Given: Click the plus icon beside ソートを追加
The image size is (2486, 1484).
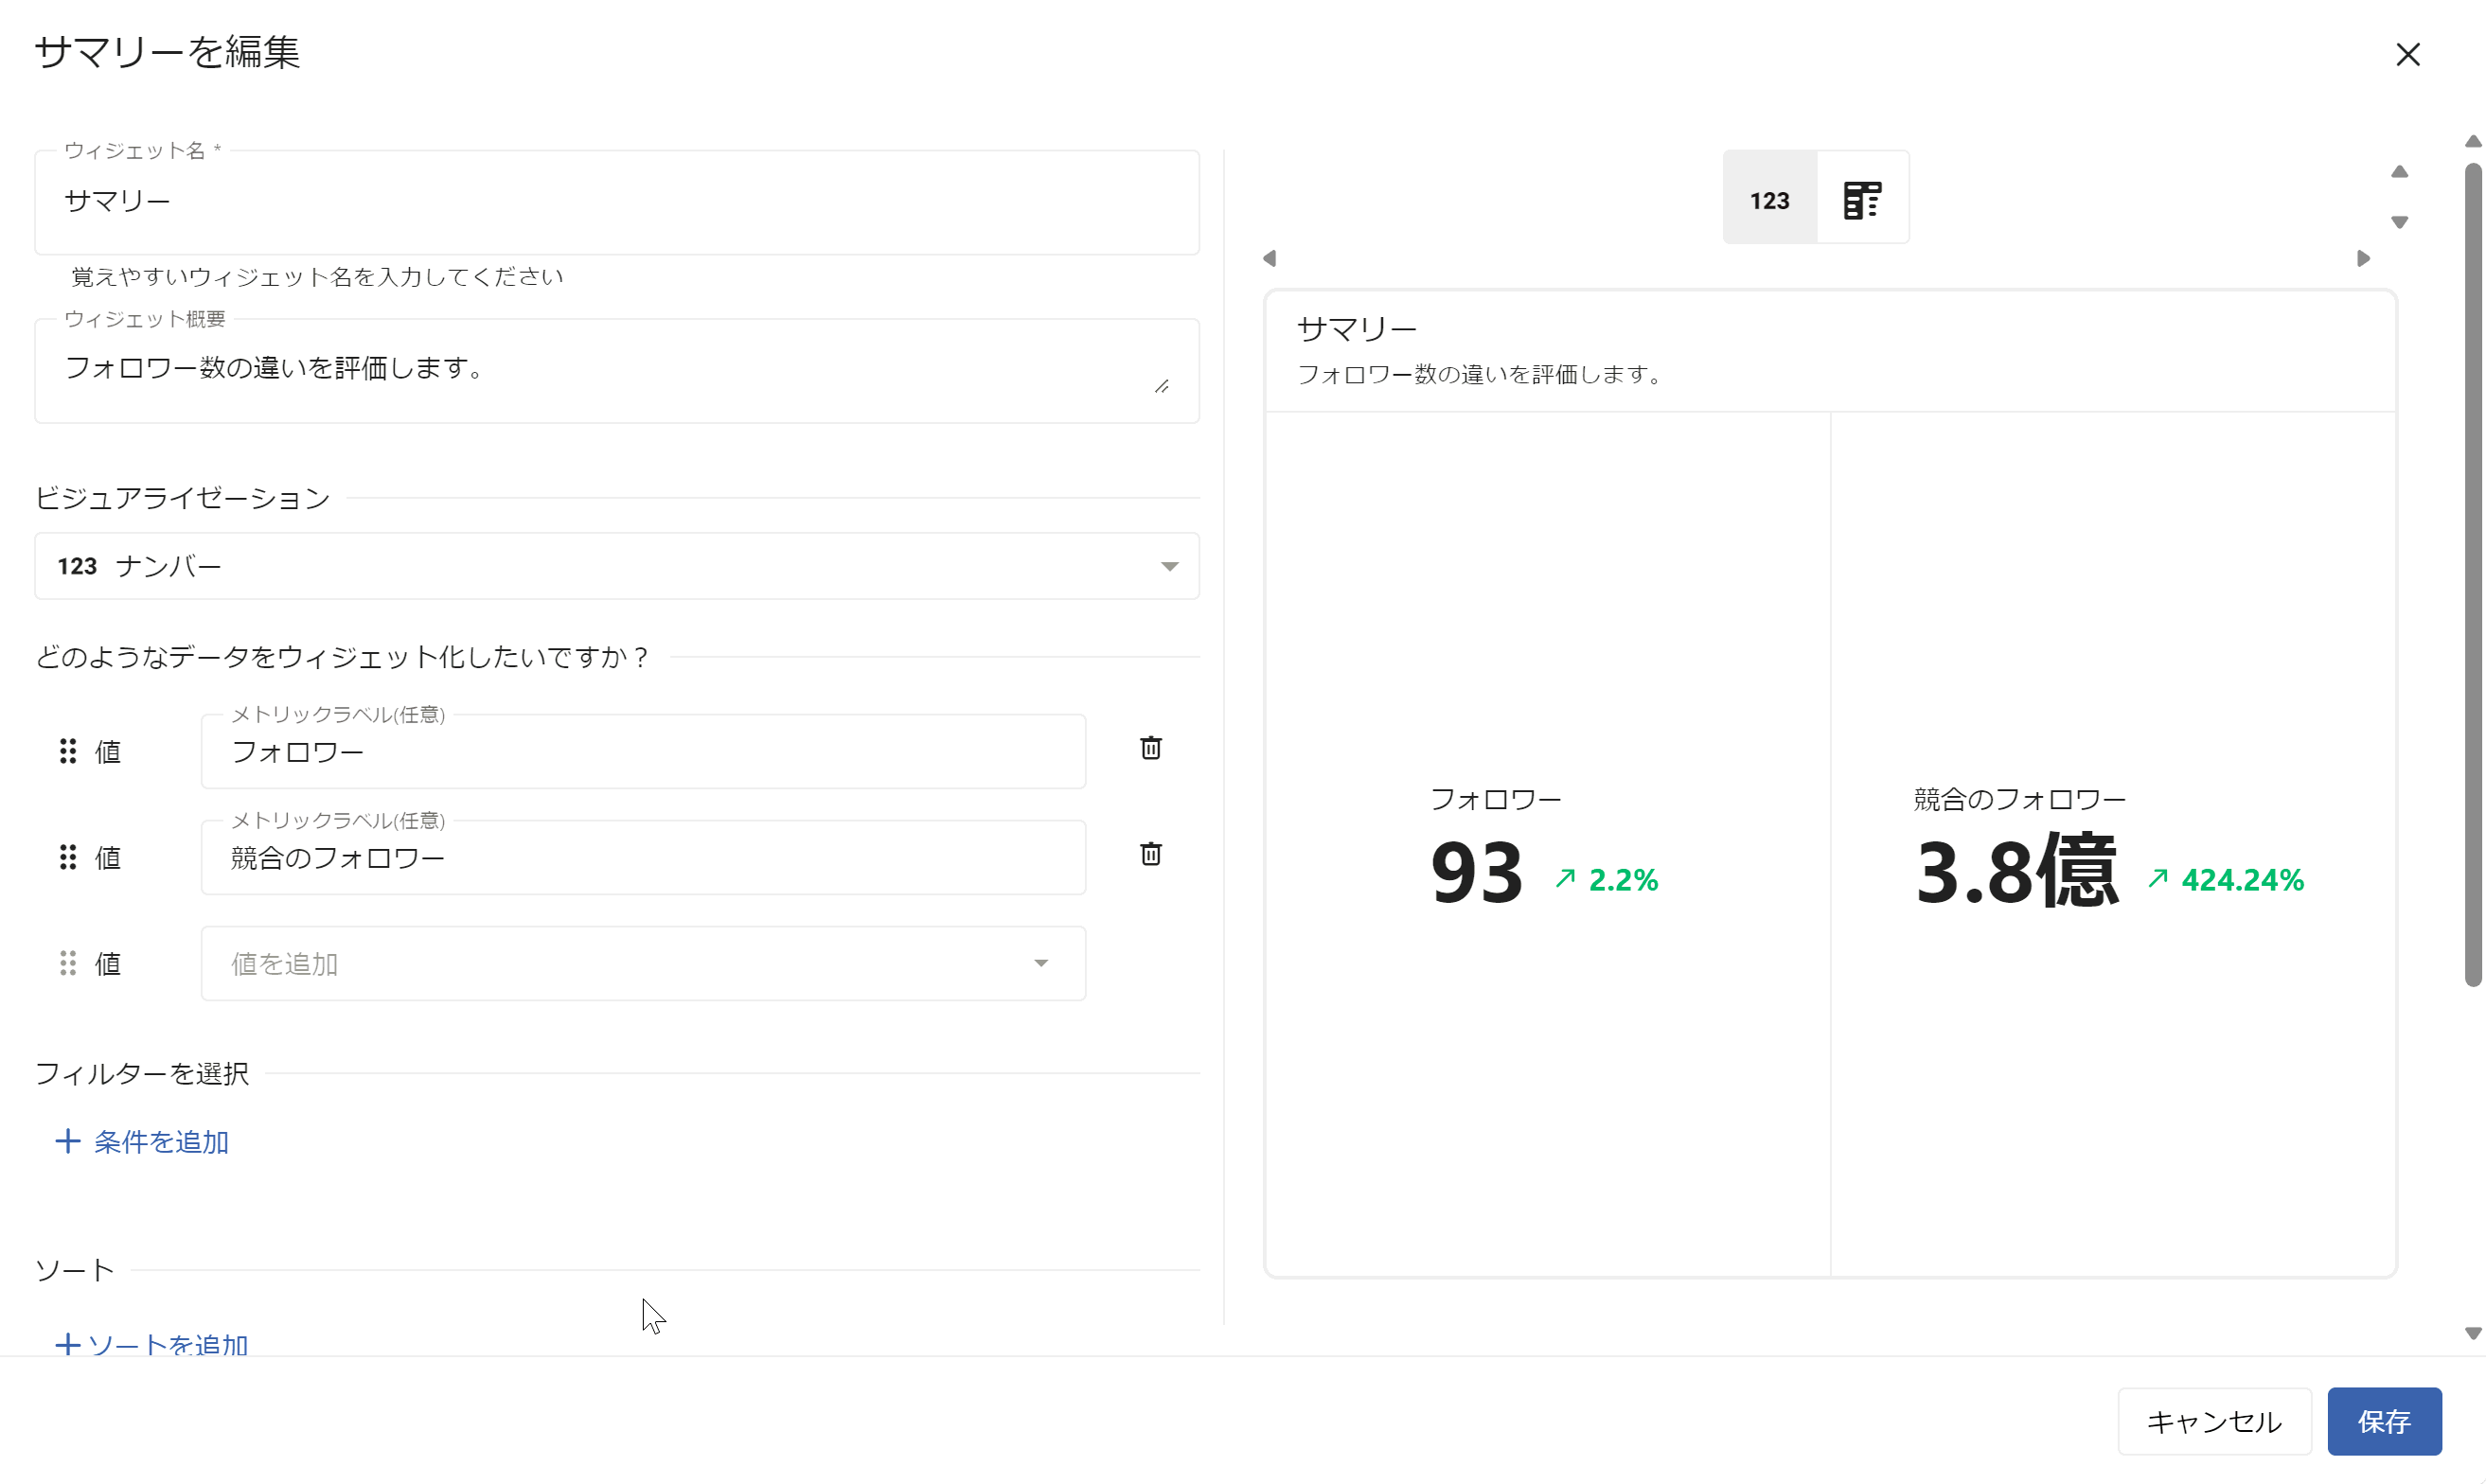Looking at the screenshot, I should tap(67, 1344).
